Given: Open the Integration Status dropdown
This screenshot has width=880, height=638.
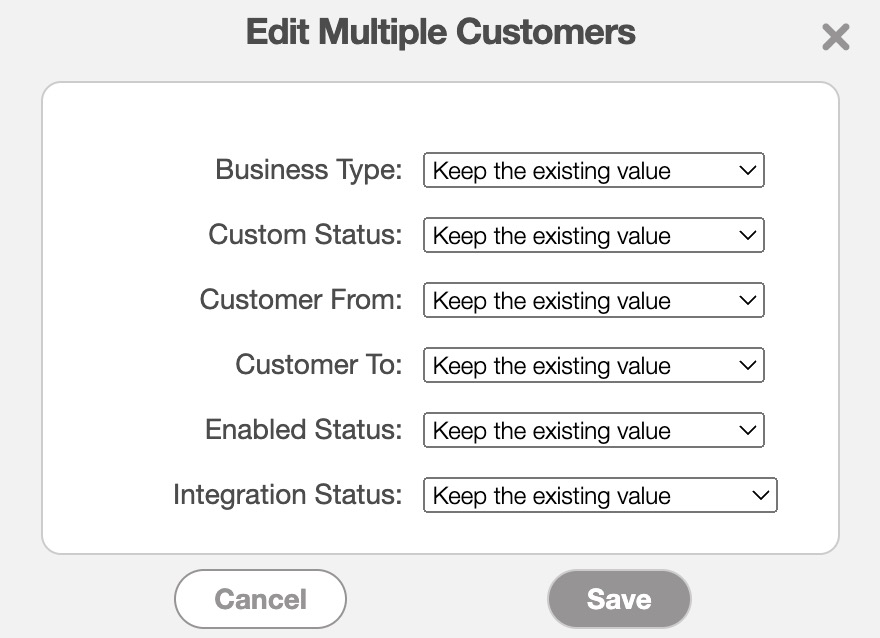Looking at the screenshot, I should pyautogui.click(x=599, y=496).
